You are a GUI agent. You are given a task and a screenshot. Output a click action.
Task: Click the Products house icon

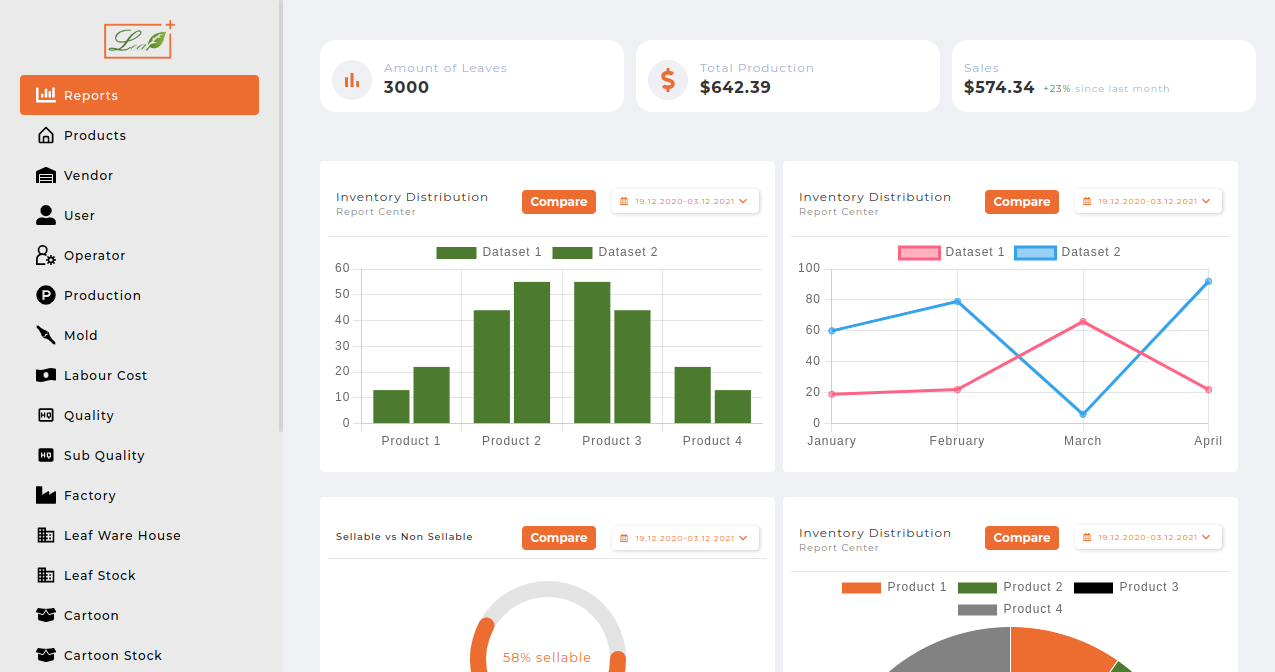point(46,136)
